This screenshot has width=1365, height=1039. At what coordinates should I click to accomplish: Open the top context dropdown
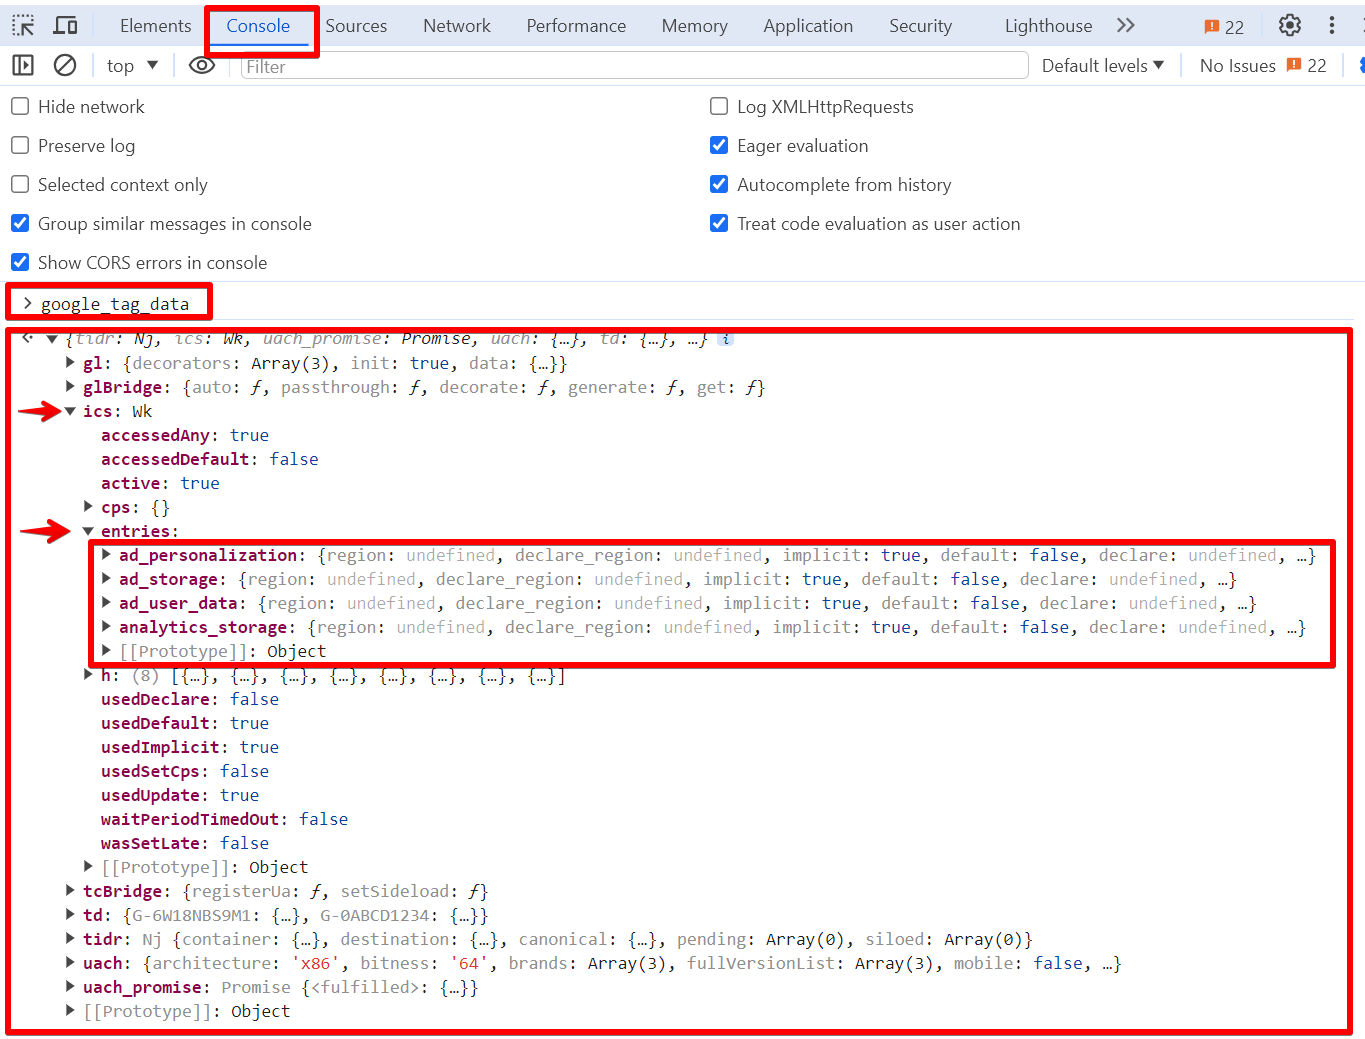[x=131, y=65]
